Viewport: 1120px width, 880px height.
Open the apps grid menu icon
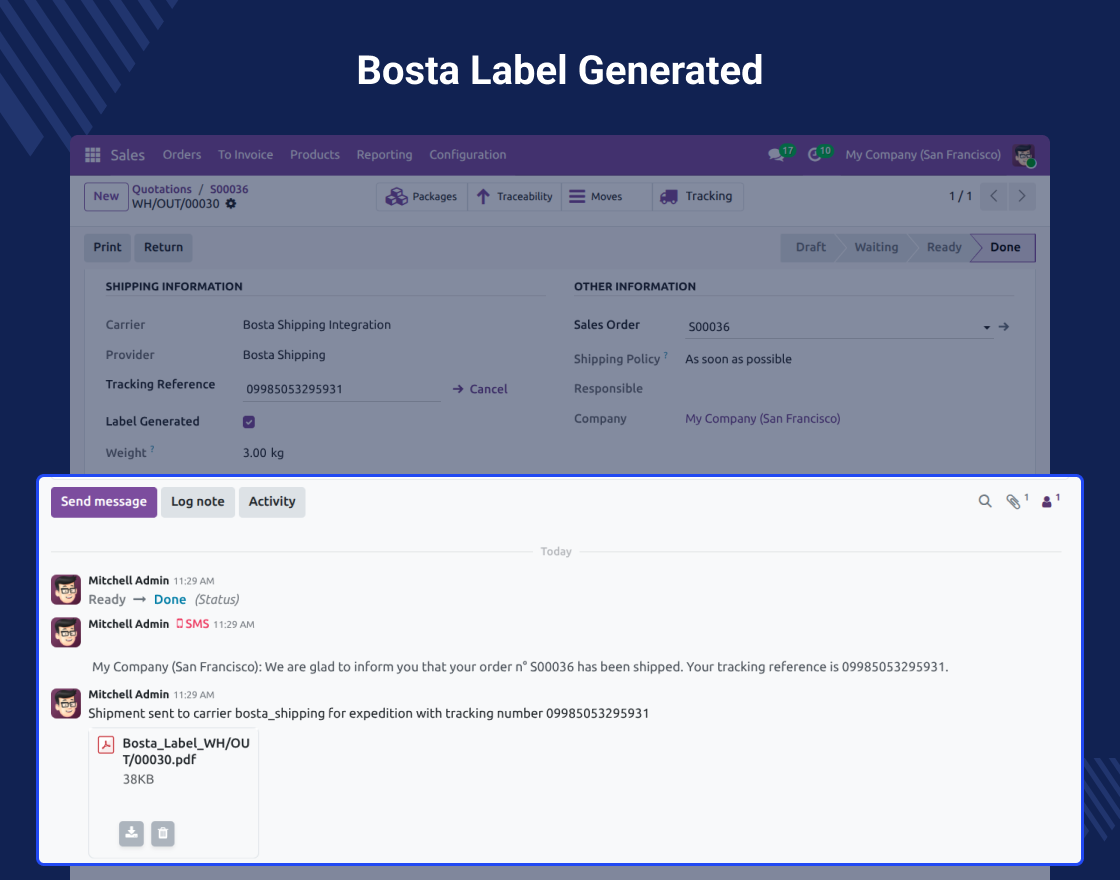click(x=93, y=155)
